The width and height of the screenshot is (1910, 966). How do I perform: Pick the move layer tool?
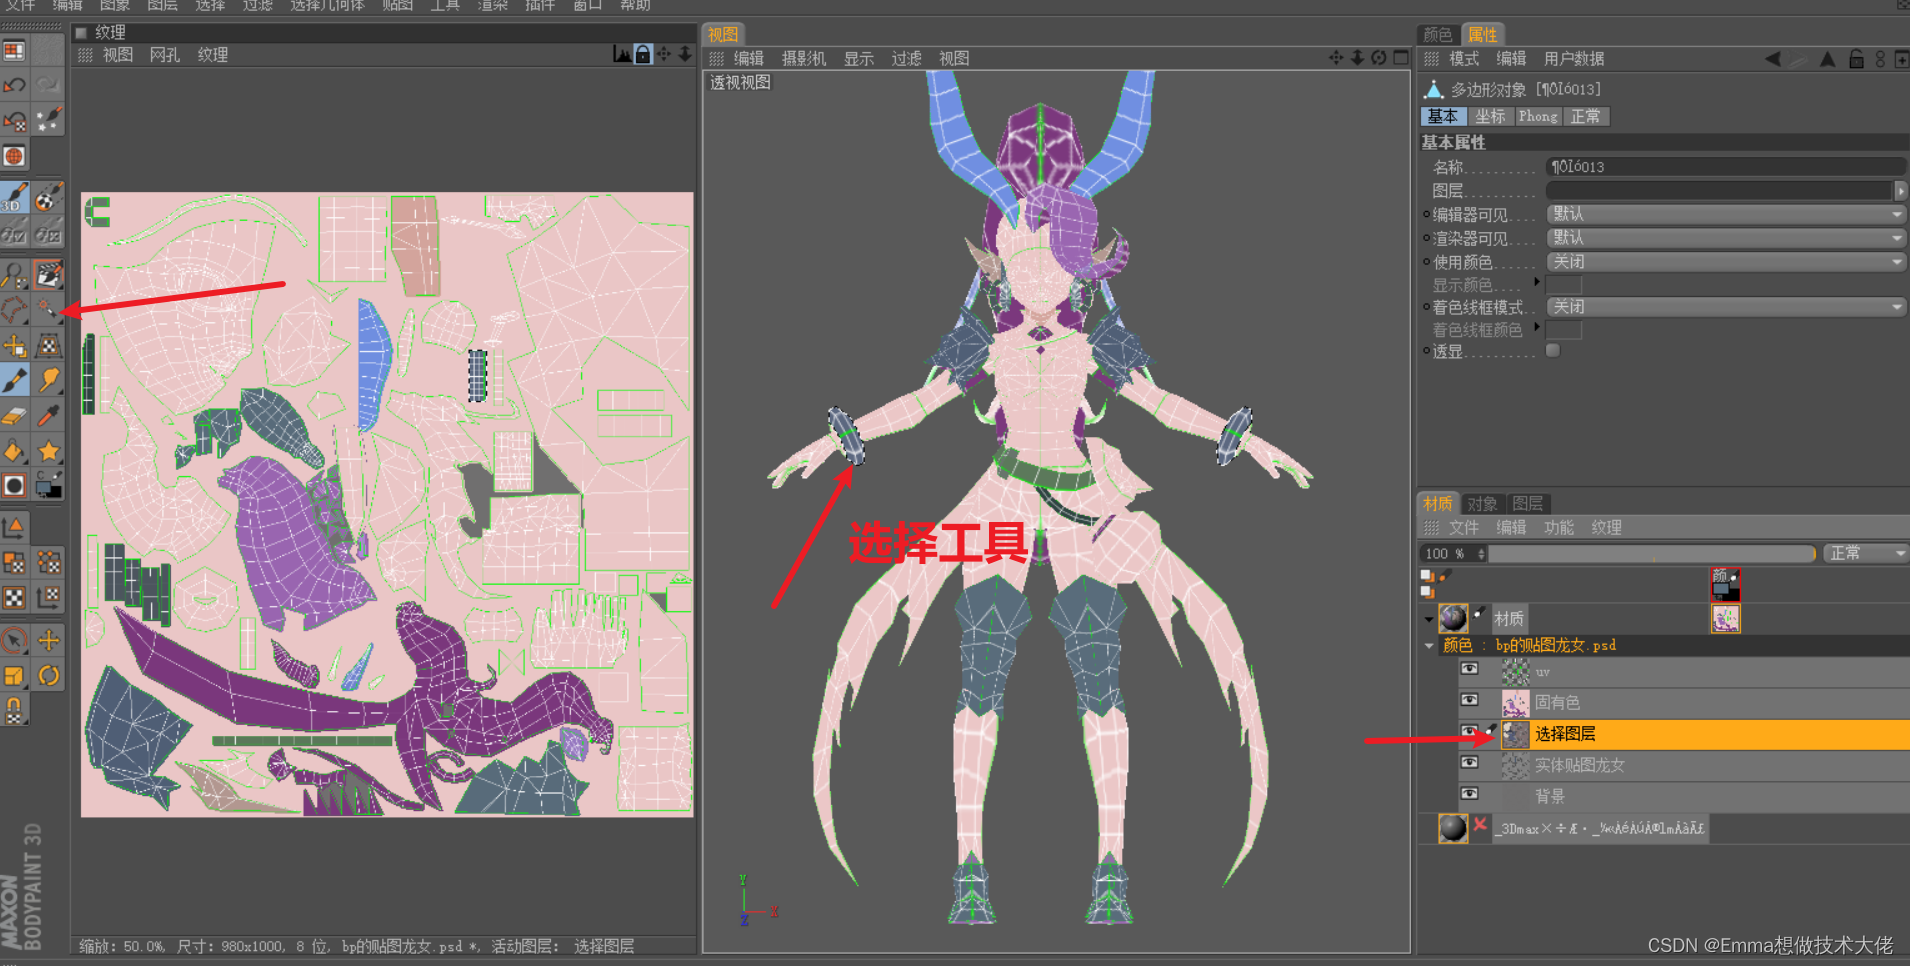pos(14,345)
